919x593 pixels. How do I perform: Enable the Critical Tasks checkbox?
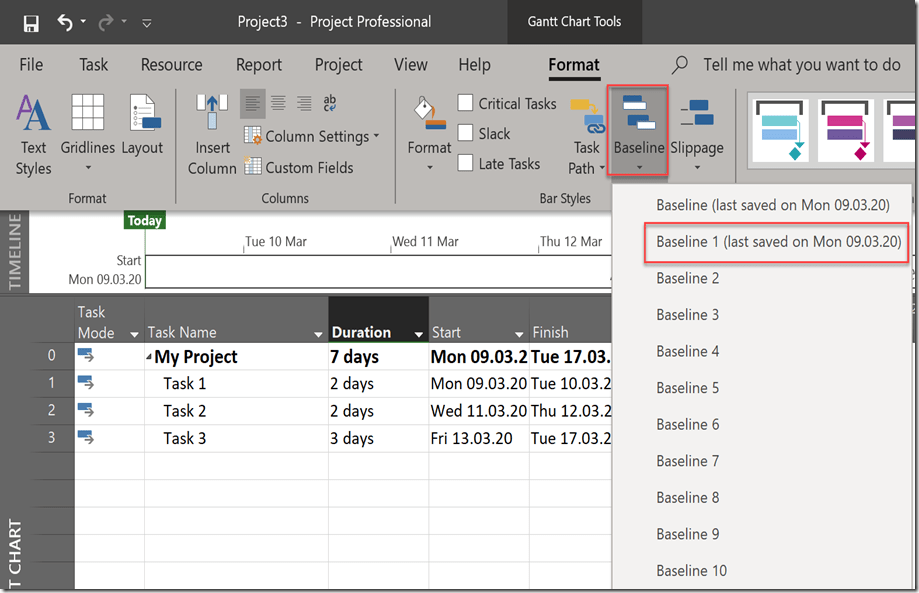pyautogui.click(x=466, y=103)
